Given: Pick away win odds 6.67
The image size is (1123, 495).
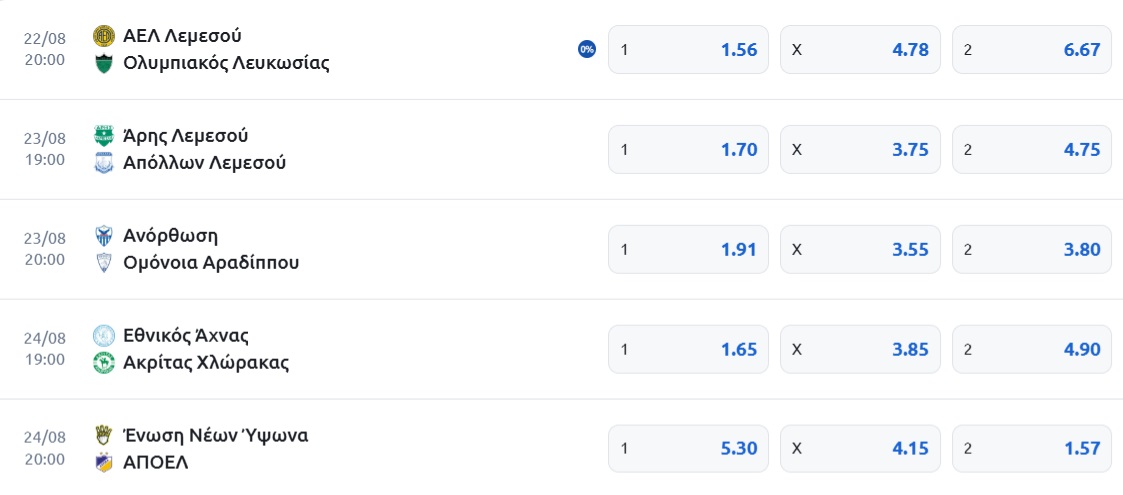Looking at the screenshot, I should pos(1032,49).
